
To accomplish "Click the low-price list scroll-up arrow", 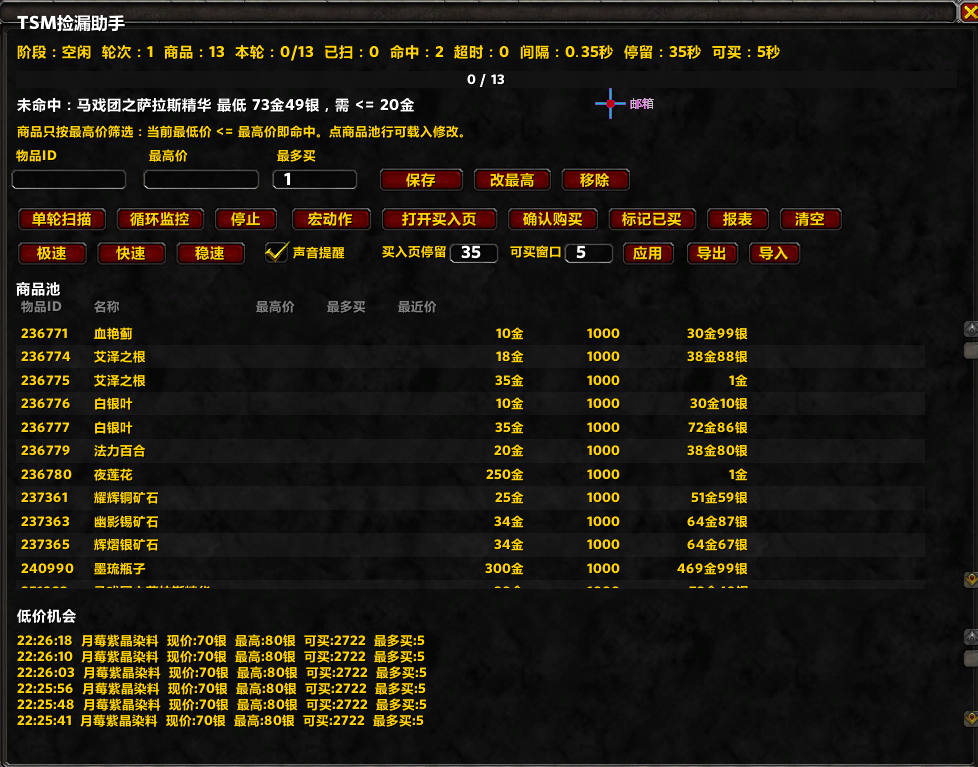I will [x=971, y=637].
